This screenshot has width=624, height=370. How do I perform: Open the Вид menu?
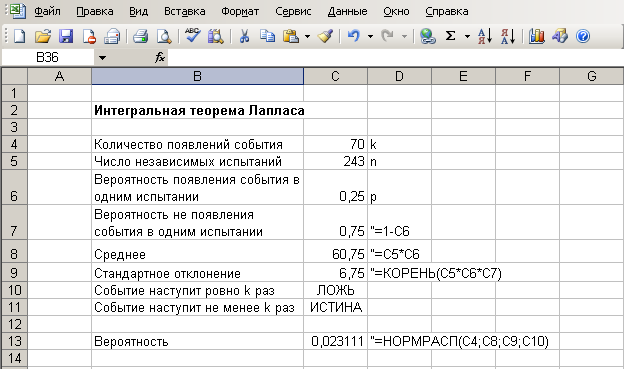(x=138, y=11)
